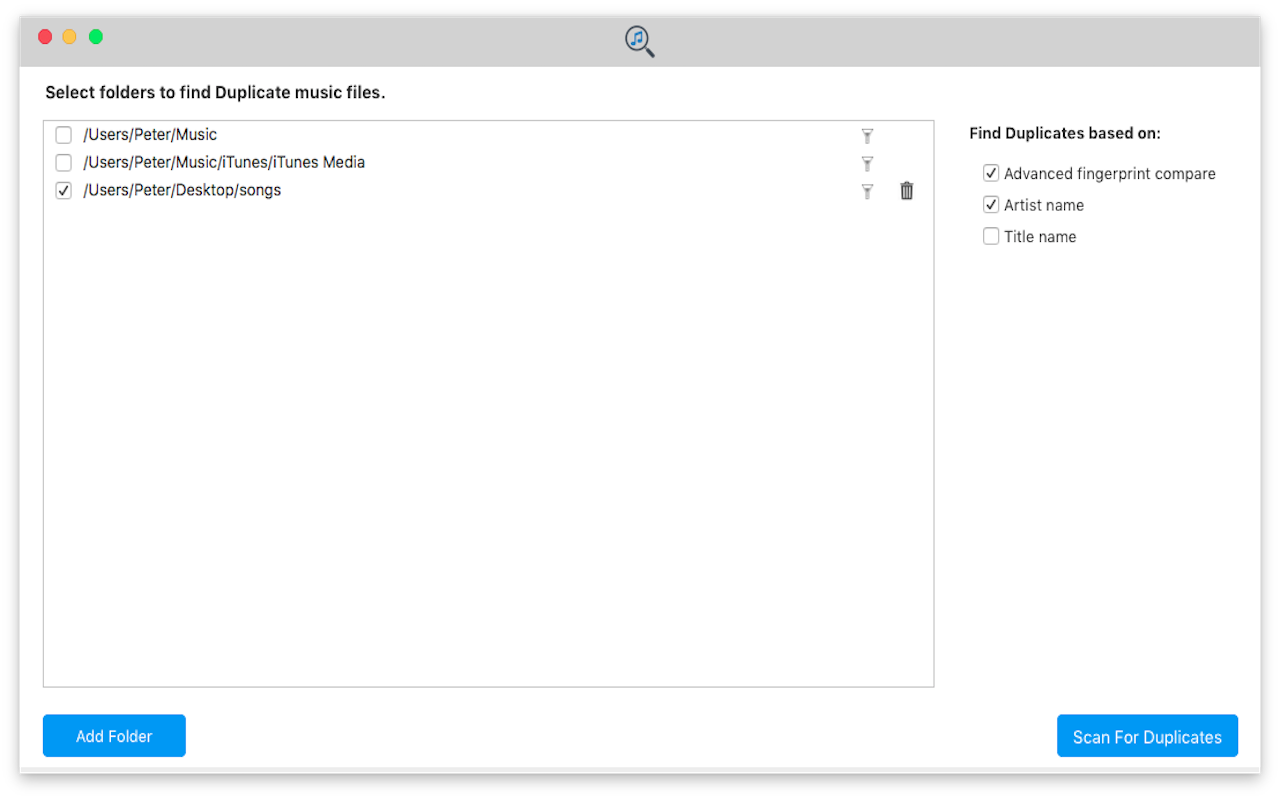Click filter icon for iTunes Media folder row
Image resolution: width=1280 pixels, height=800 pixels.
[x=867, y=164]
